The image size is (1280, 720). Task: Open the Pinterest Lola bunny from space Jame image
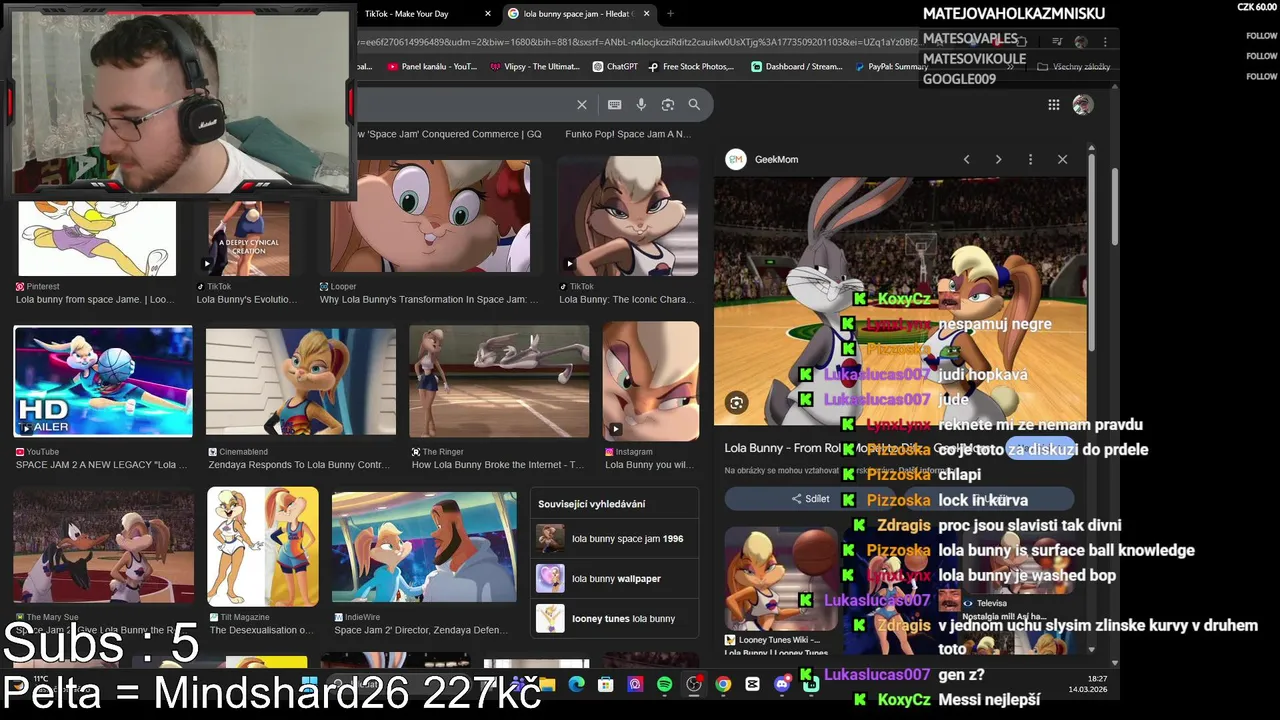[x=97, y=238]
